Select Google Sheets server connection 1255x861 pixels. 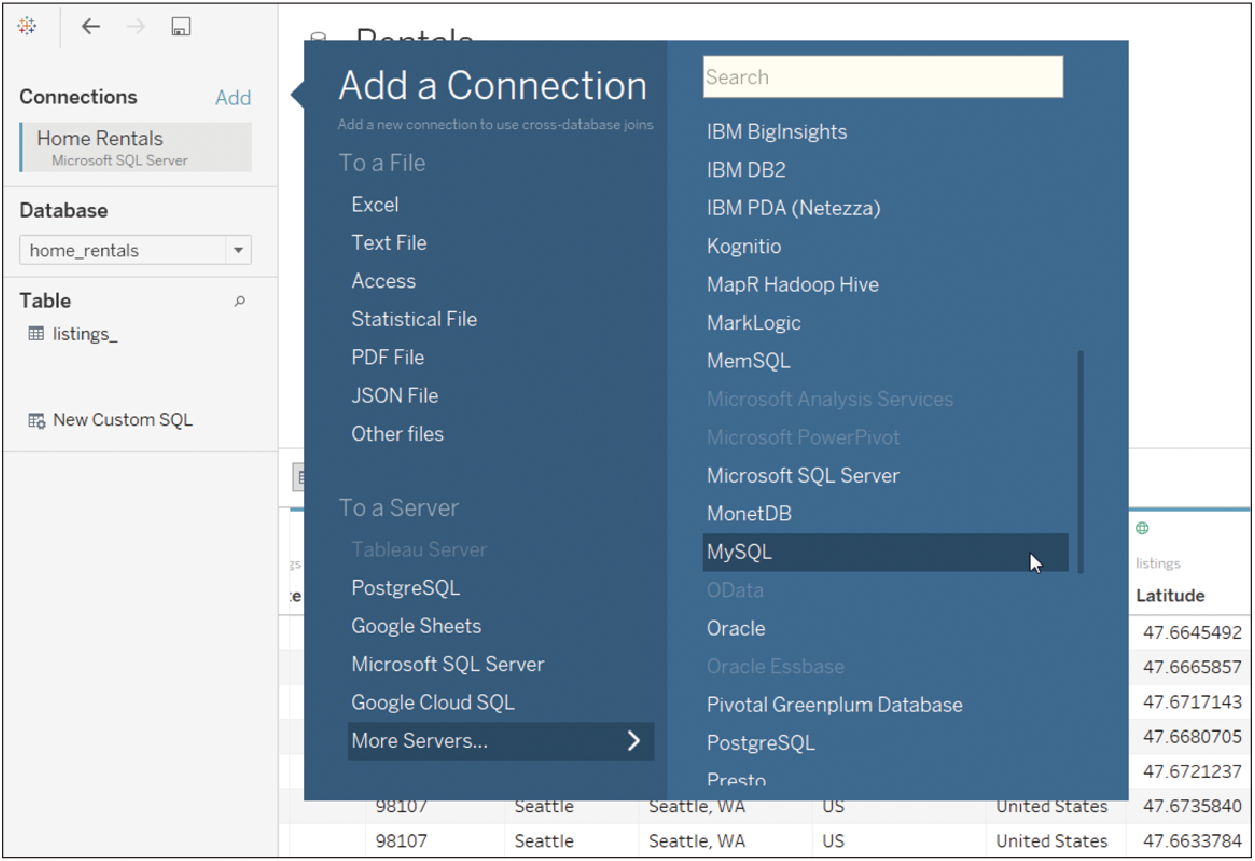[416, 626]
